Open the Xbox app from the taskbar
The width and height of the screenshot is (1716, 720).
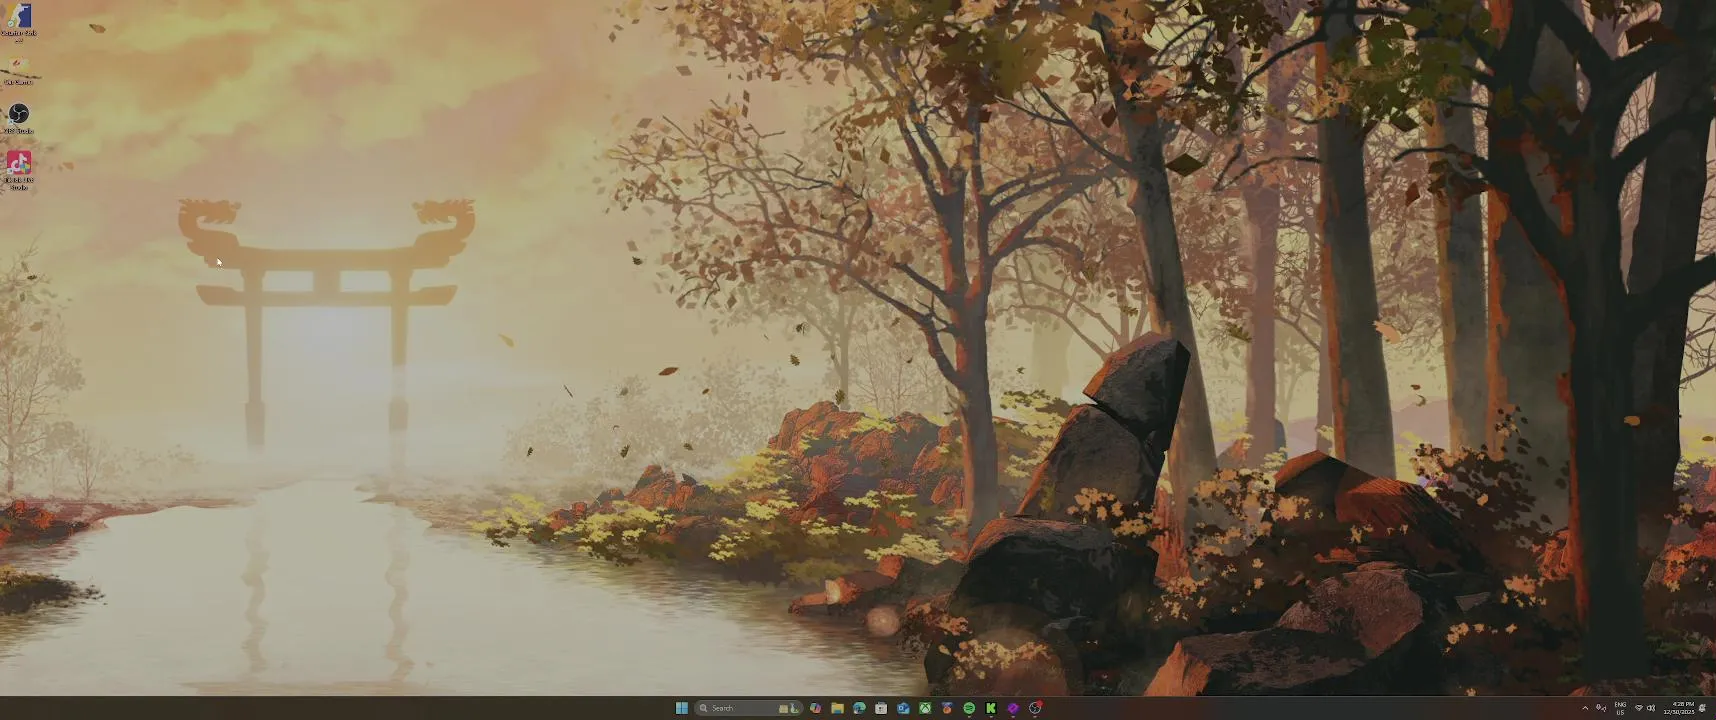[x=925, y=708]
